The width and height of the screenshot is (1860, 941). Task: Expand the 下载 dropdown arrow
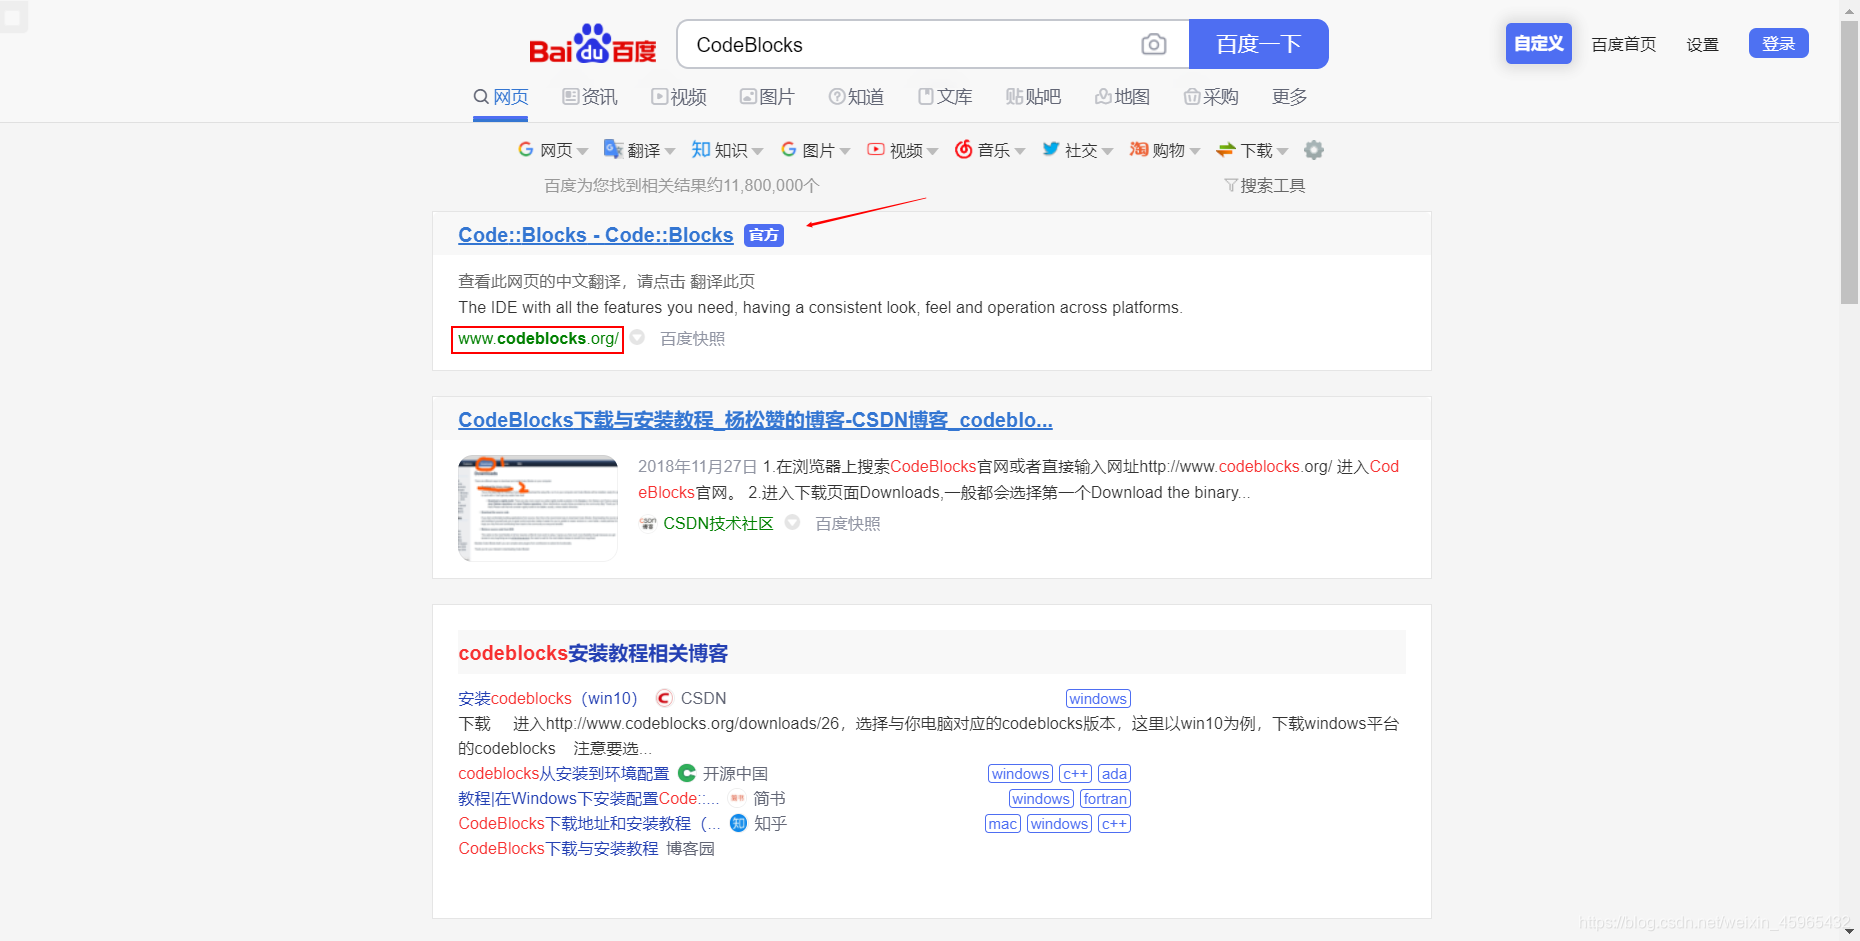1282,151
